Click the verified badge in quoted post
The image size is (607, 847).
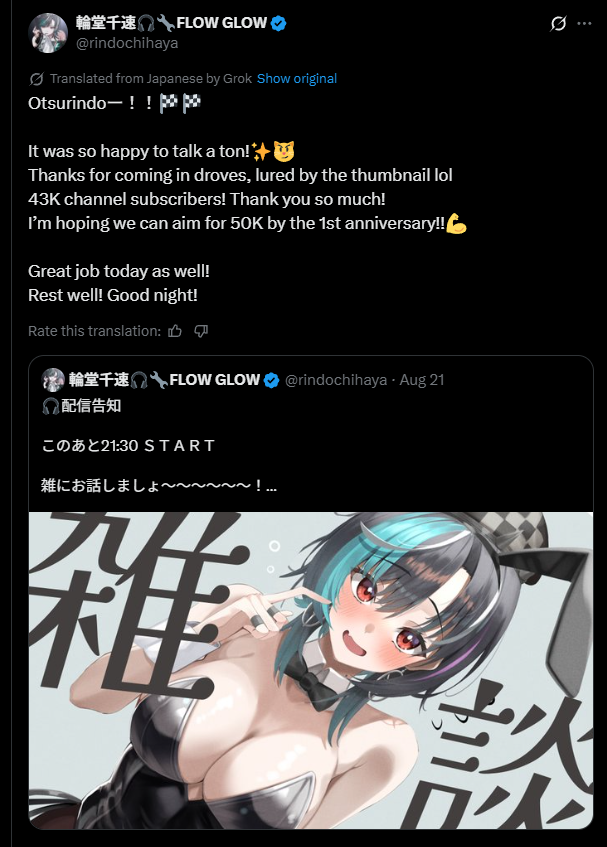[x=272, y=380]
